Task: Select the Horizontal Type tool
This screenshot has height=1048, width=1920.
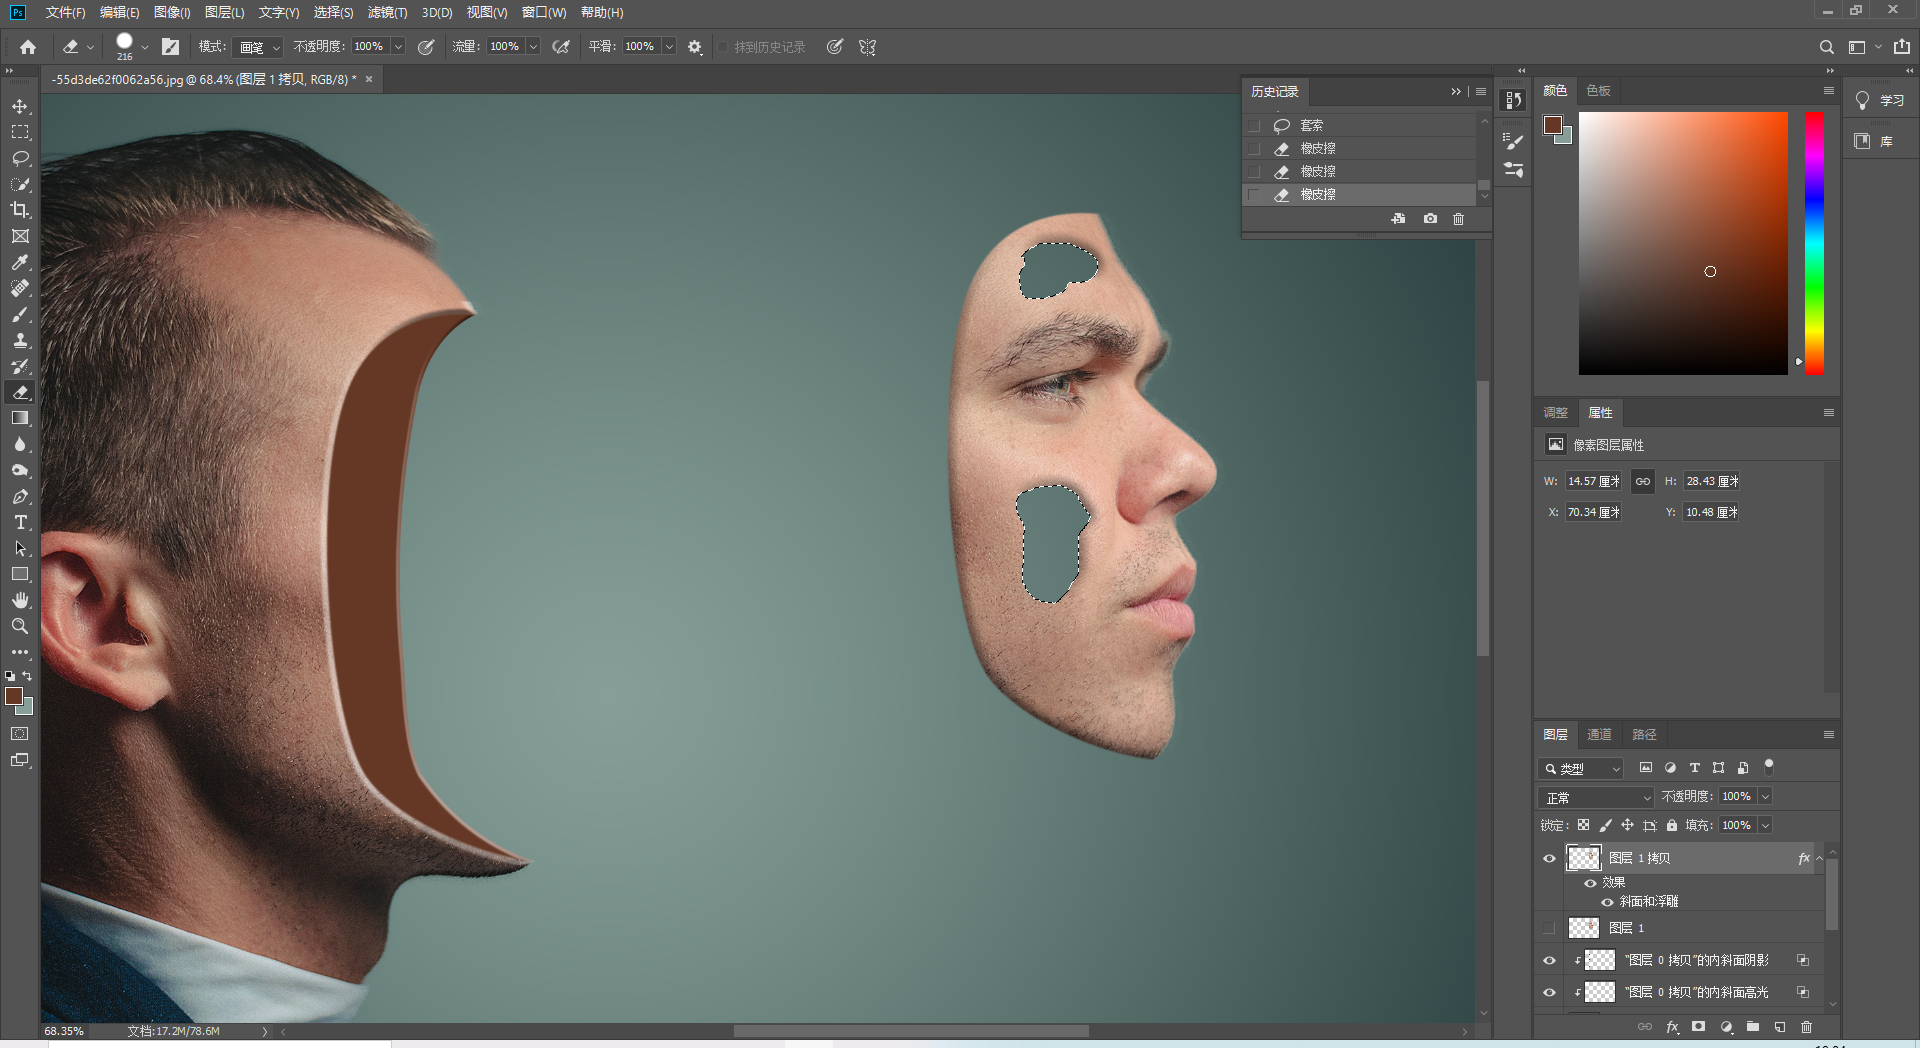Action: 20,522
